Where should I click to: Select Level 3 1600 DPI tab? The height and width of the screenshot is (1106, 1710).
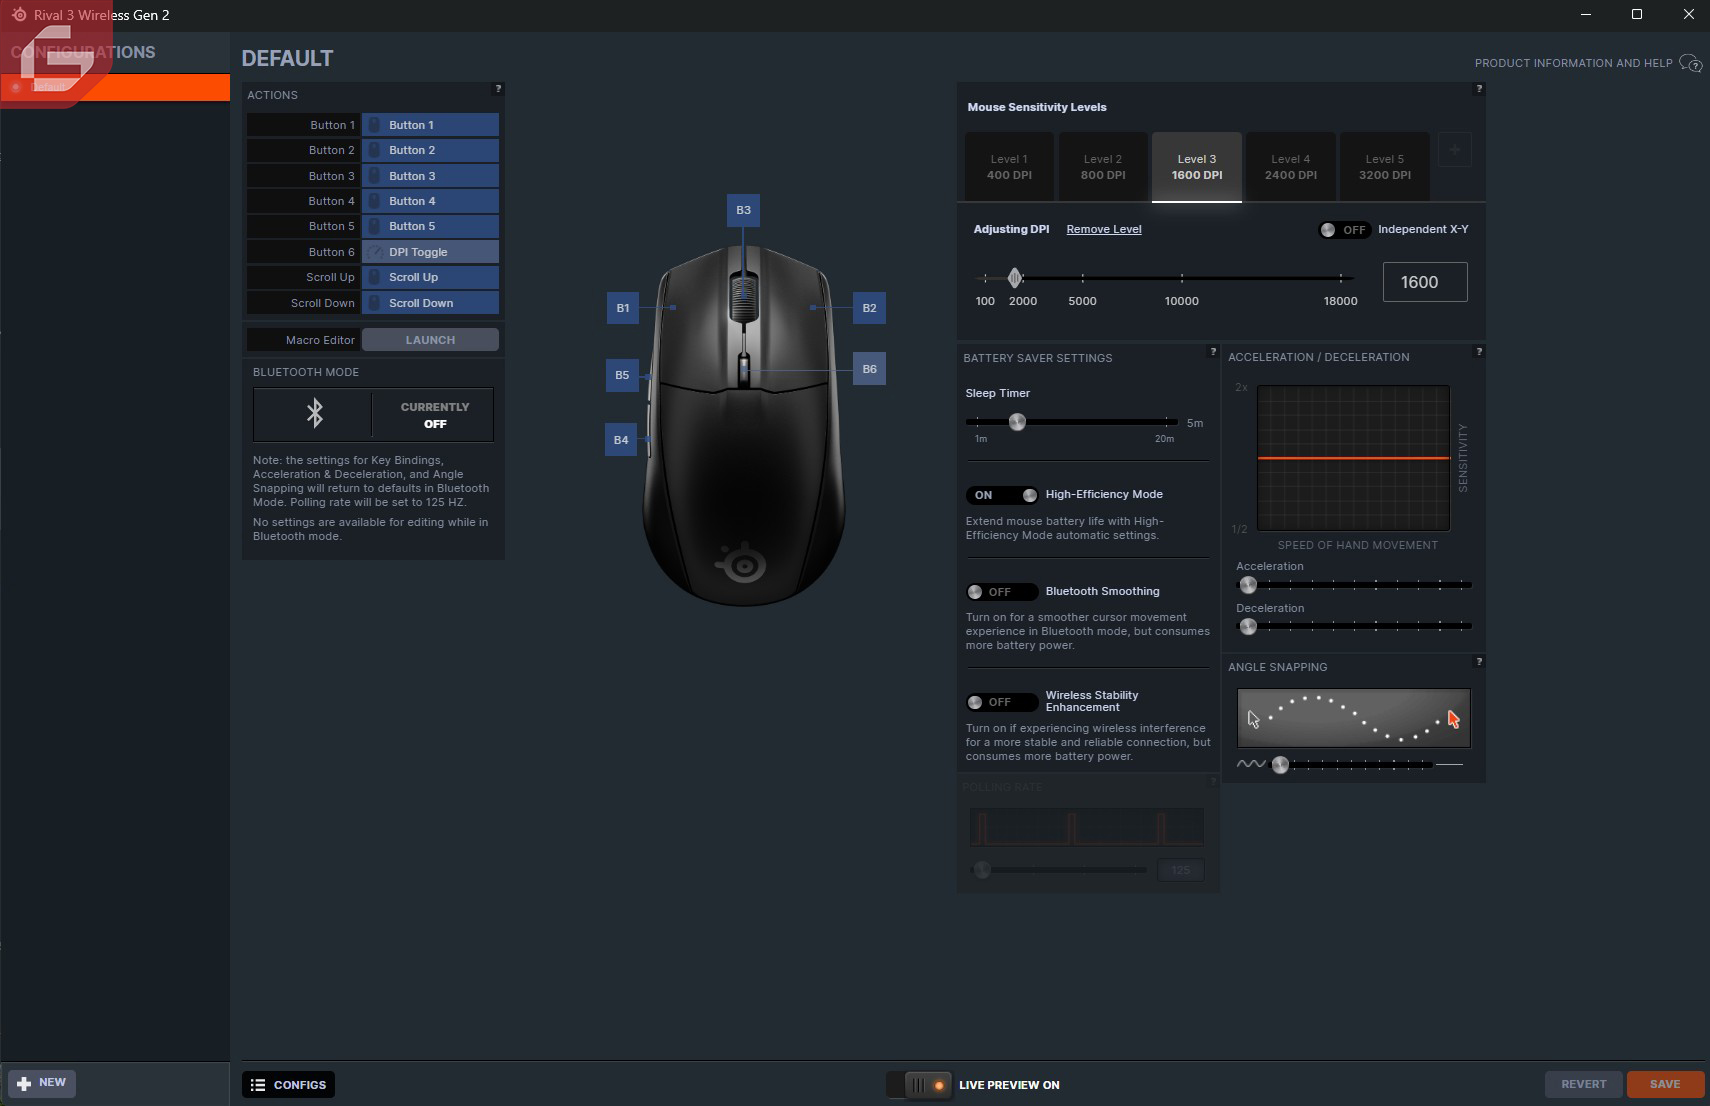click(1197, 167)
